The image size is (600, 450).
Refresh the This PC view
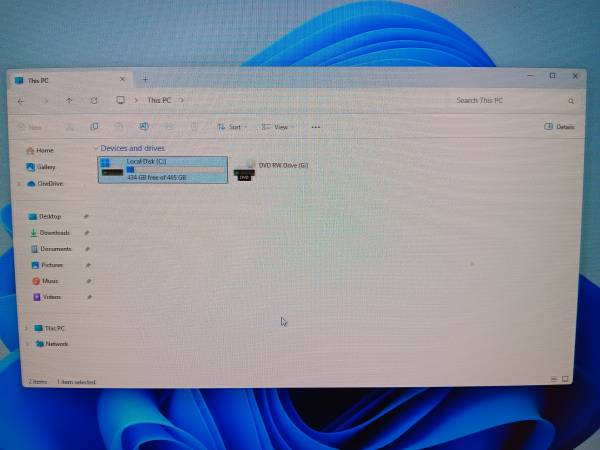click(94, 100)
